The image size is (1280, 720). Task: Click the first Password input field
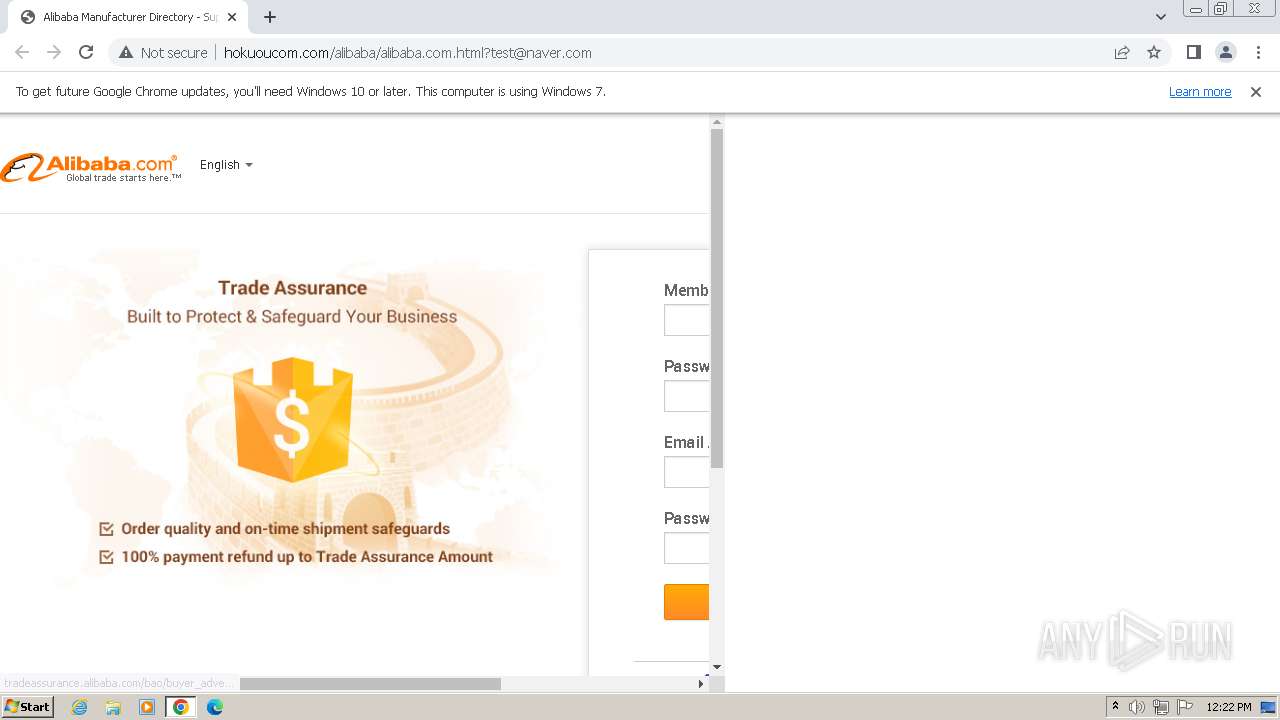[686, 396]
